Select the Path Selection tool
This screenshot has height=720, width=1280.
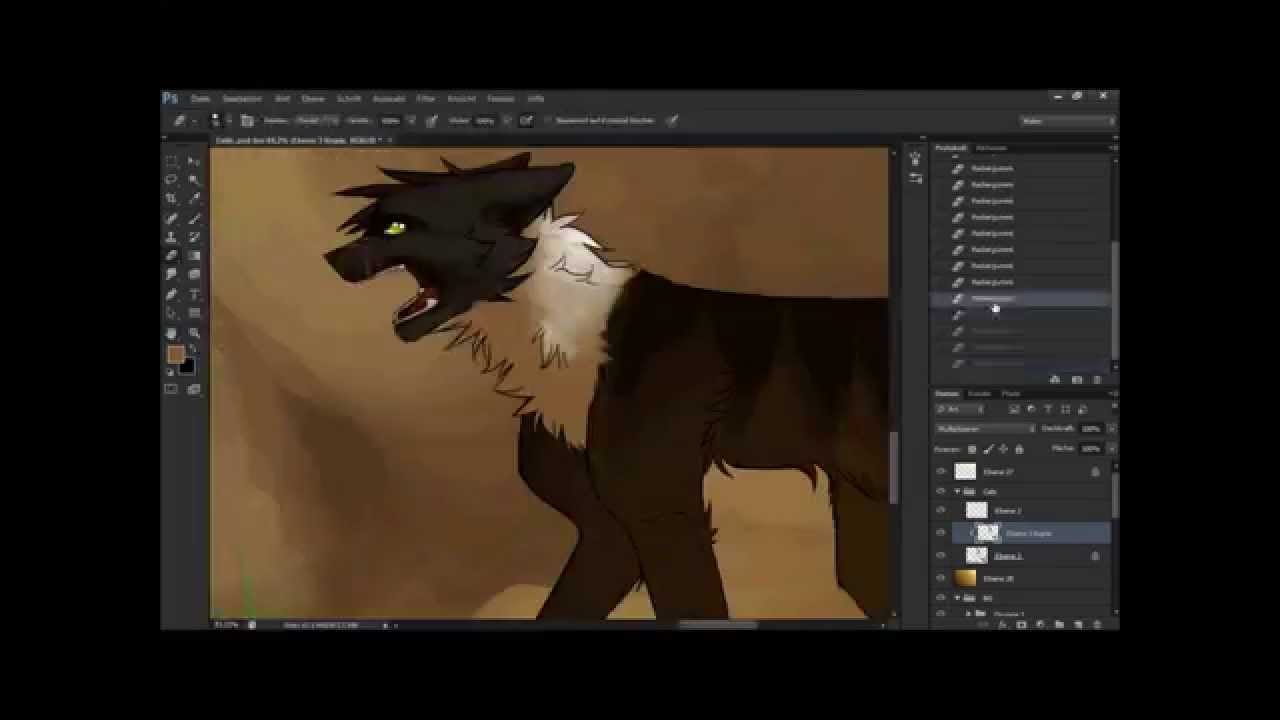pos(172,313)
